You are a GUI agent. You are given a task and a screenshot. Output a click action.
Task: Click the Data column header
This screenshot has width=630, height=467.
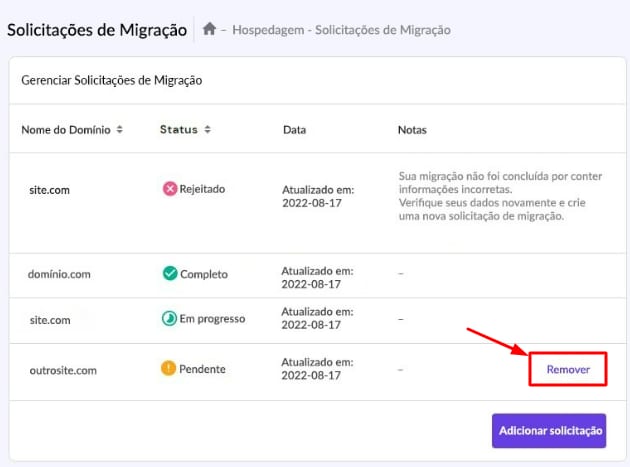pos(294,130)
